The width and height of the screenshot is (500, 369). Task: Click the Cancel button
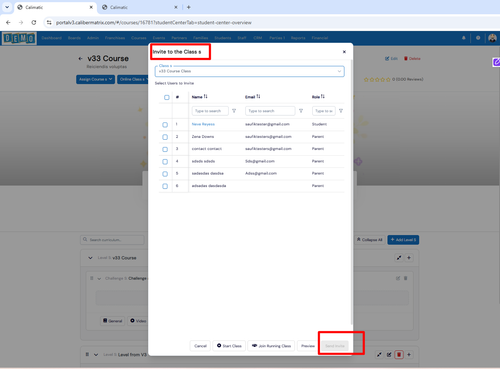coord(200,346)
